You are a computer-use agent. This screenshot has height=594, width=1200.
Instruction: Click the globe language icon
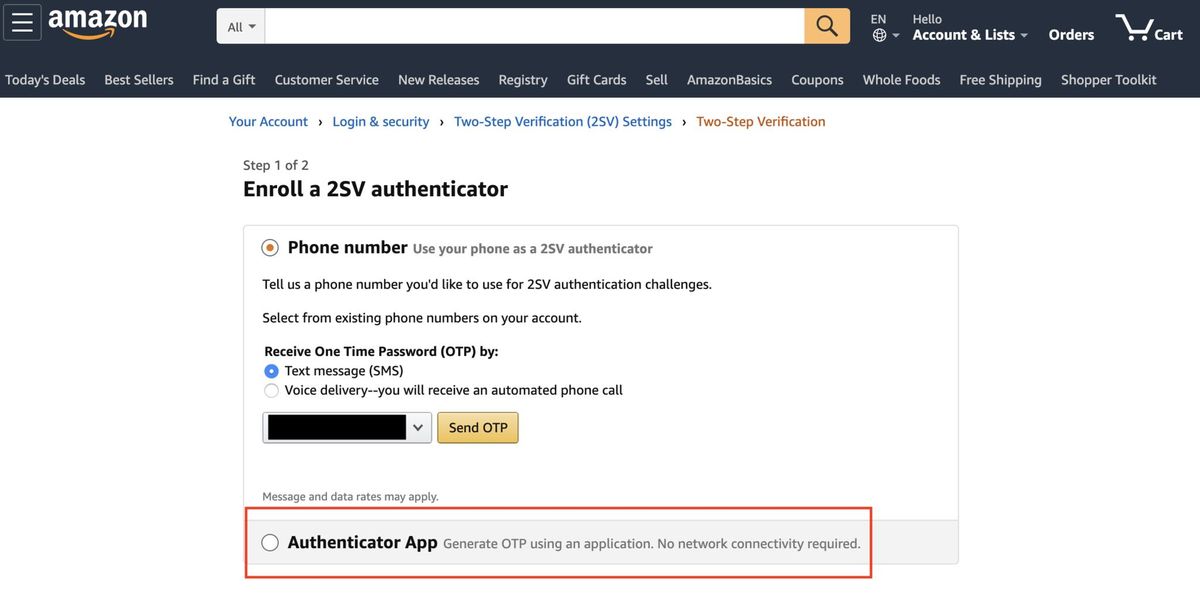point(879,35)
